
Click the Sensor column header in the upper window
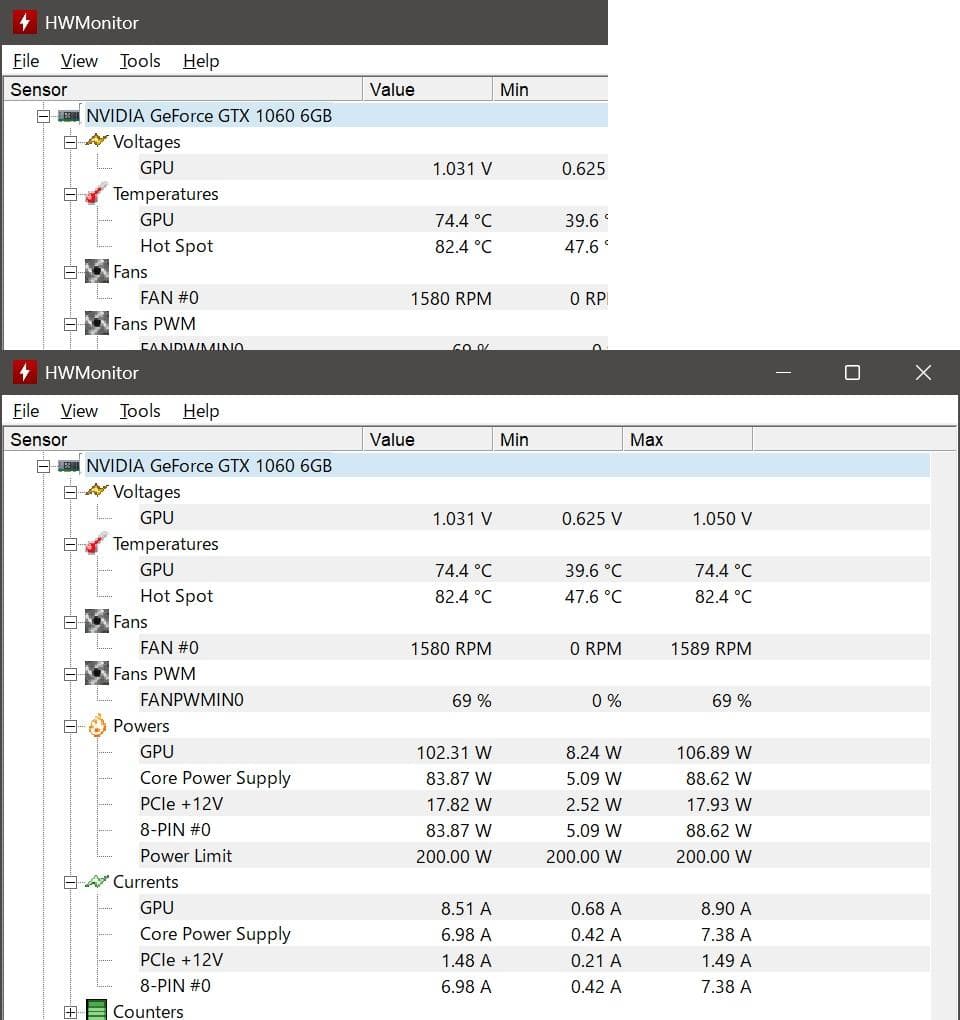point(183,89)
